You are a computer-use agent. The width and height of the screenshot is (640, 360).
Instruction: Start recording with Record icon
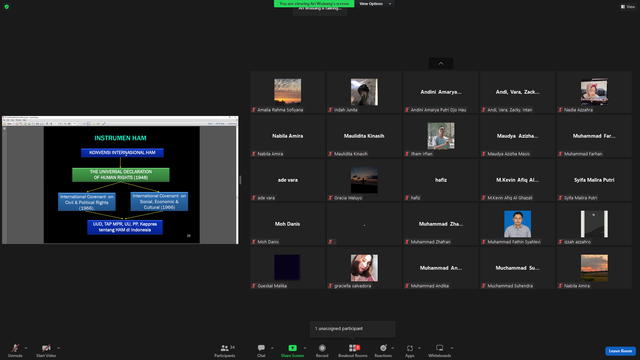click(322, 348)
